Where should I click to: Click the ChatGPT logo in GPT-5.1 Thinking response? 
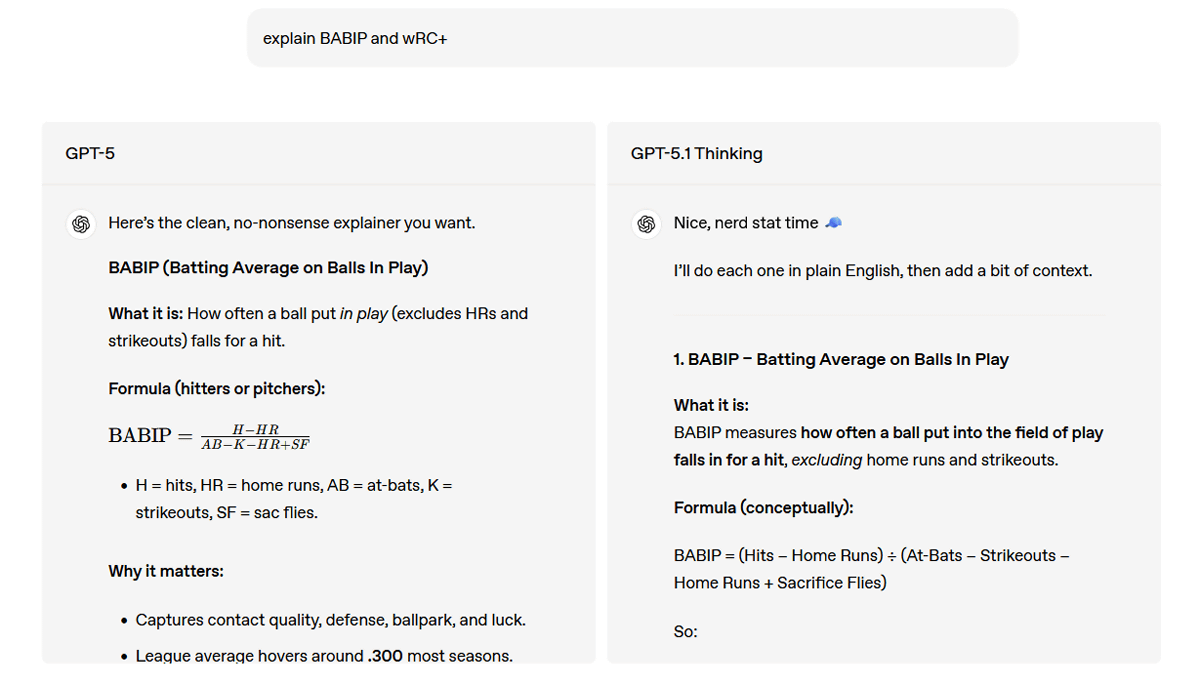click(x=646, y=224)
